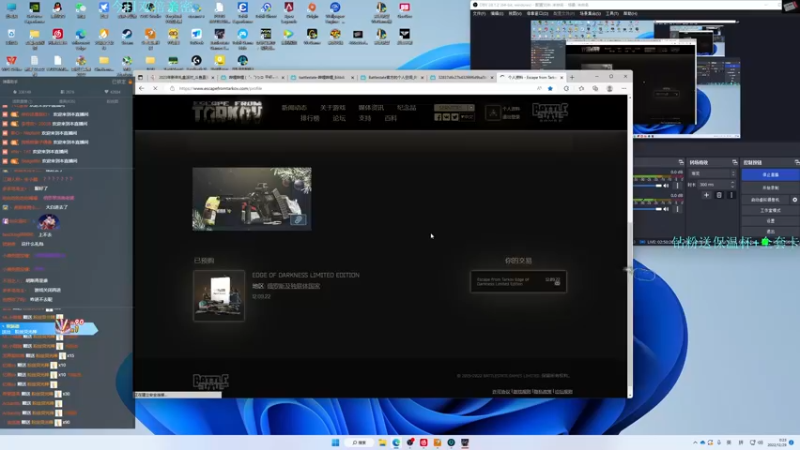Click the taskbar search box
The image size is (800, 450).
coord(359,442)
